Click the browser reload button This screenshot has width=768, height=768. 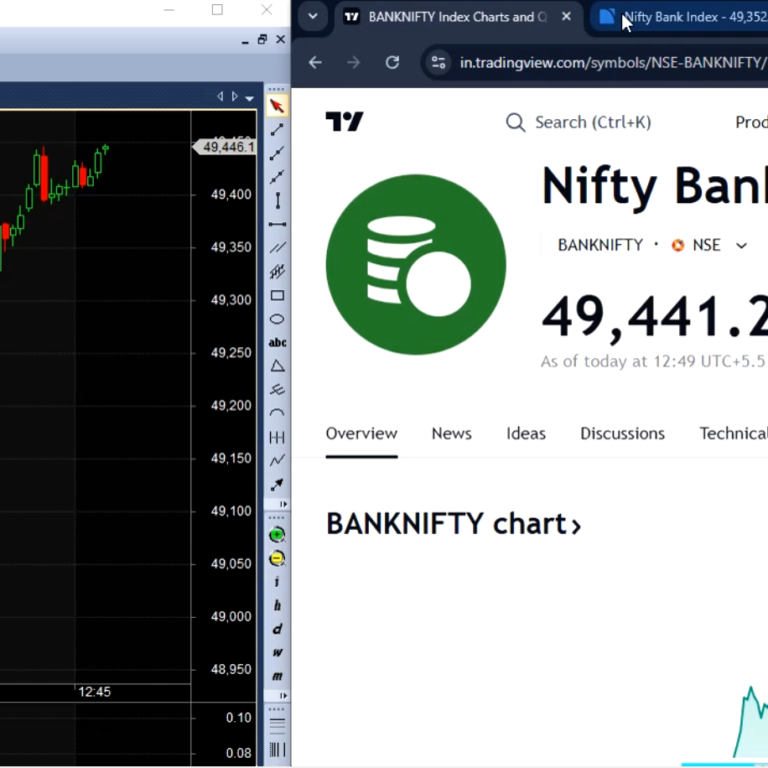click(x=392, y=62)
